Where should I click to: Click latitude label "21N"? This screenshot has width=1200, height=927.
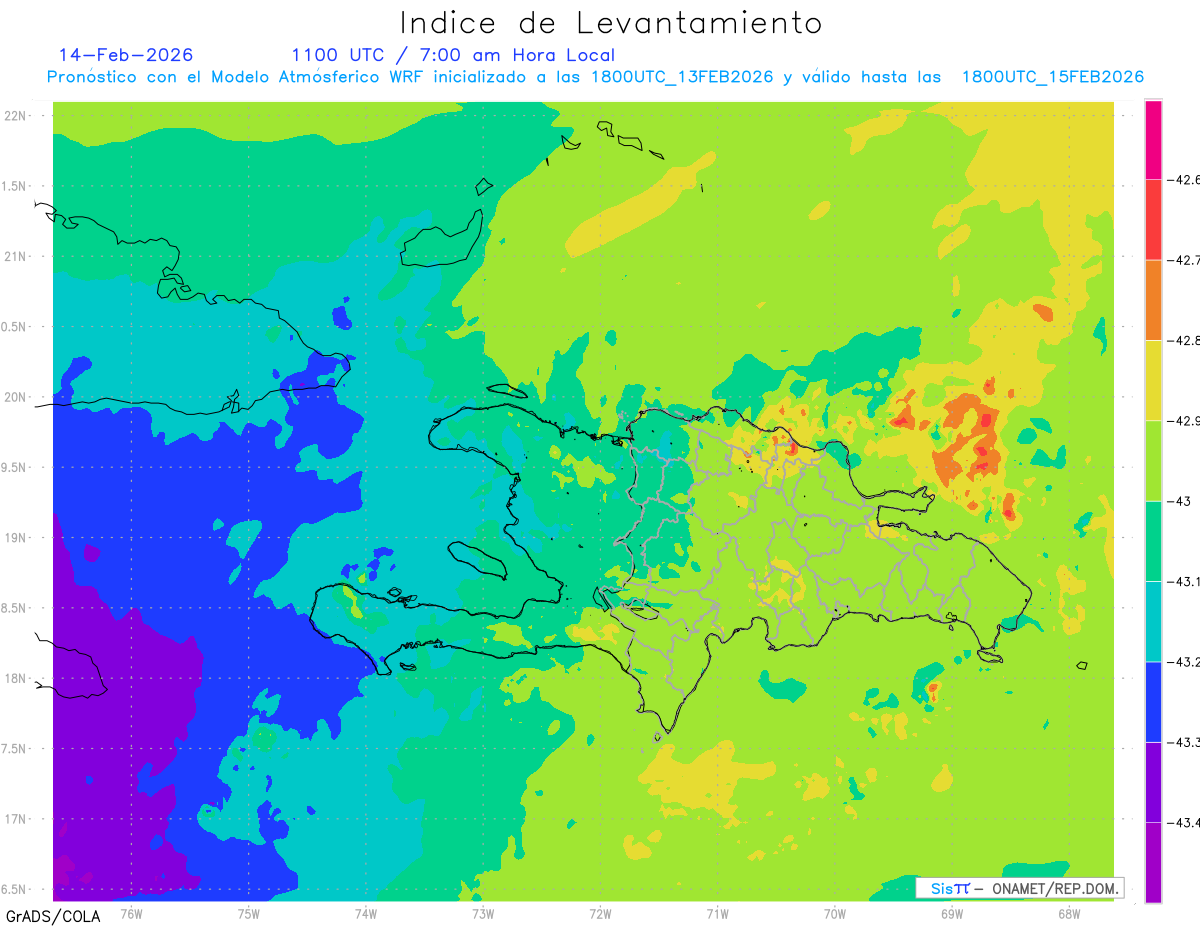click(15, 257)
